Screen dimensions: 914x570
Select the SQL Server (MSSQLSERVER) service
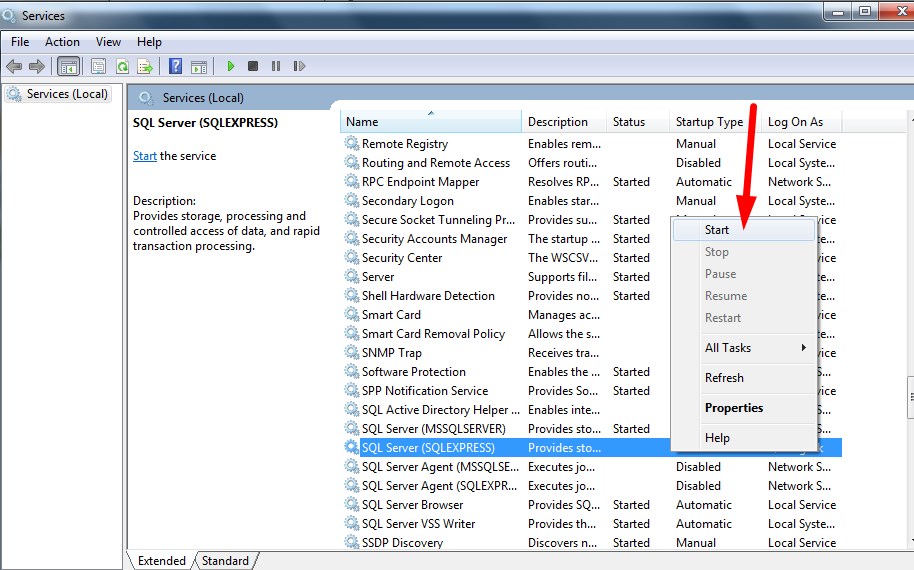pyautogui.click(x=433, y=428)
